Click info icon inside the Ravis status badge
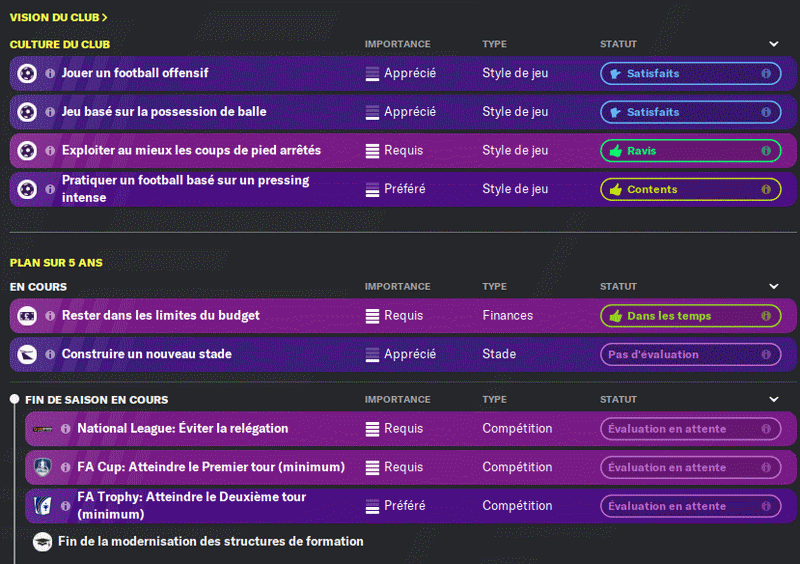The height and width of the screenshot is (564, 800). 766,151
